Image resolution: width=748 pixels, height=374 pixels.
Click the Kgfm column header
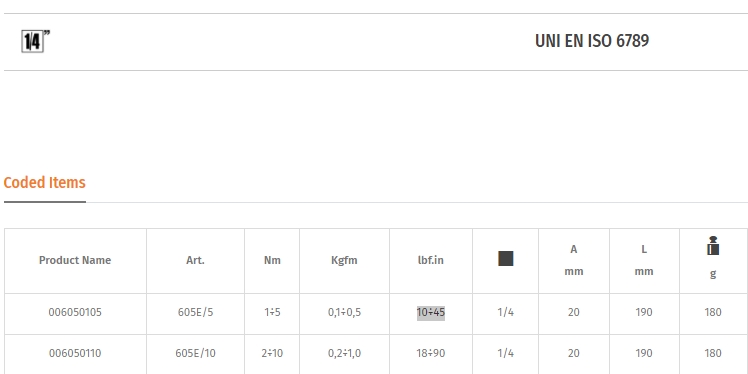344,260
